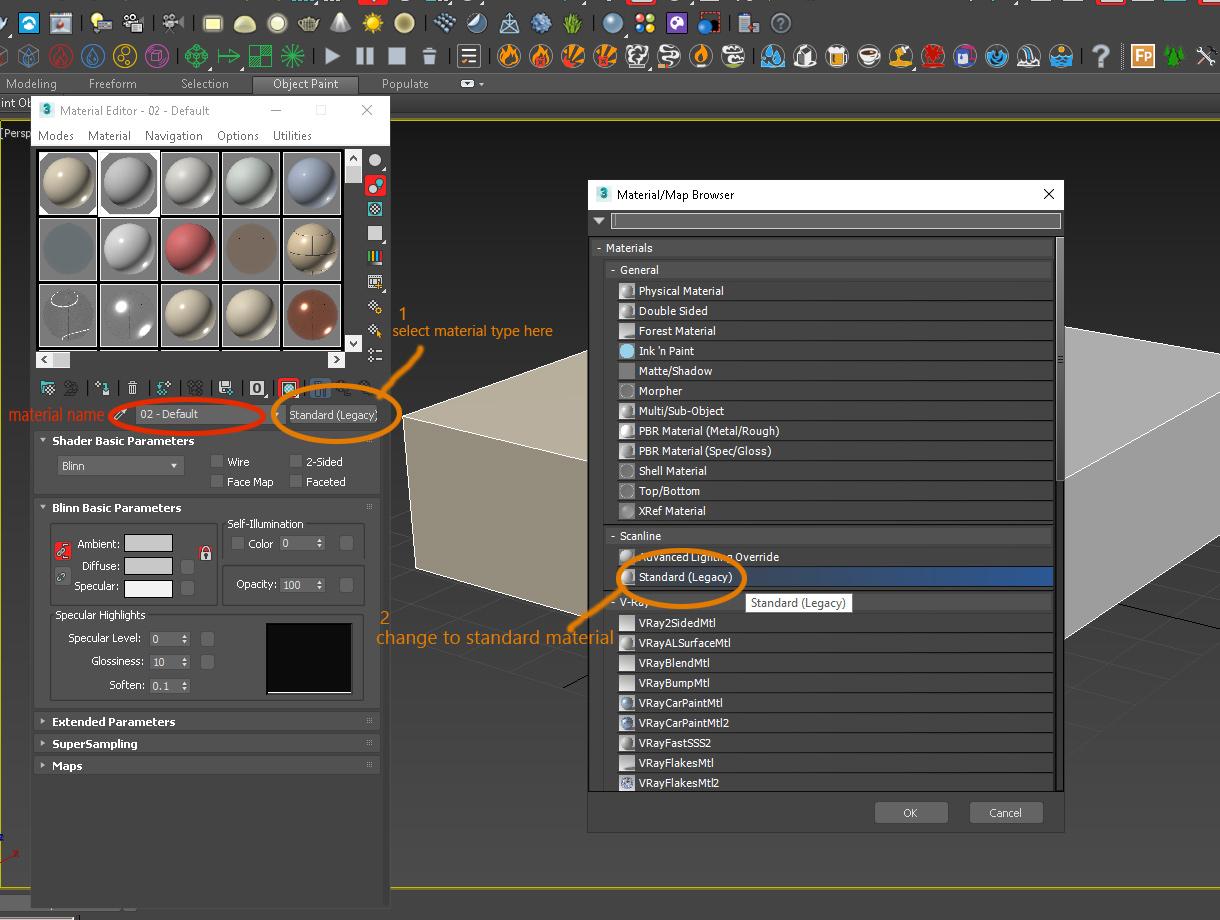Switch to the Populate ribbon tab

[405, 84]
